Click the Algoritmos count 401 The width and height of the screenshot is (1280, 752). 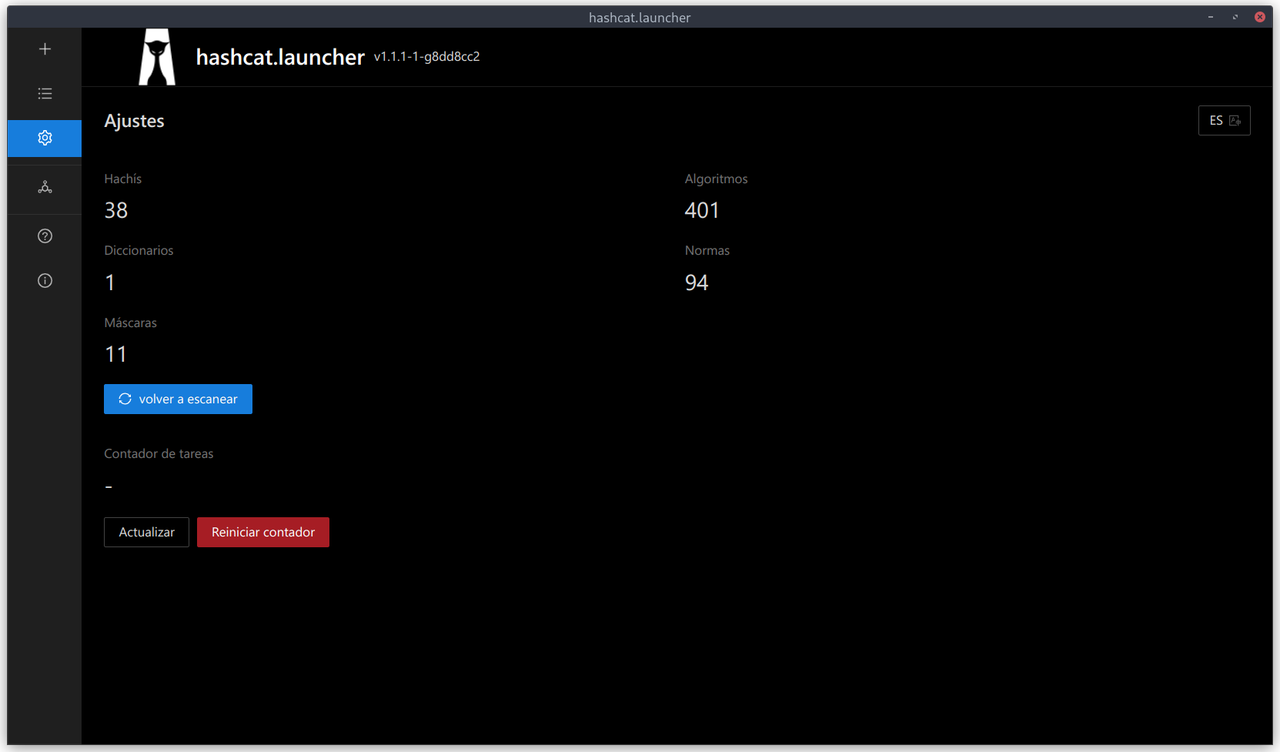point(702,210)
